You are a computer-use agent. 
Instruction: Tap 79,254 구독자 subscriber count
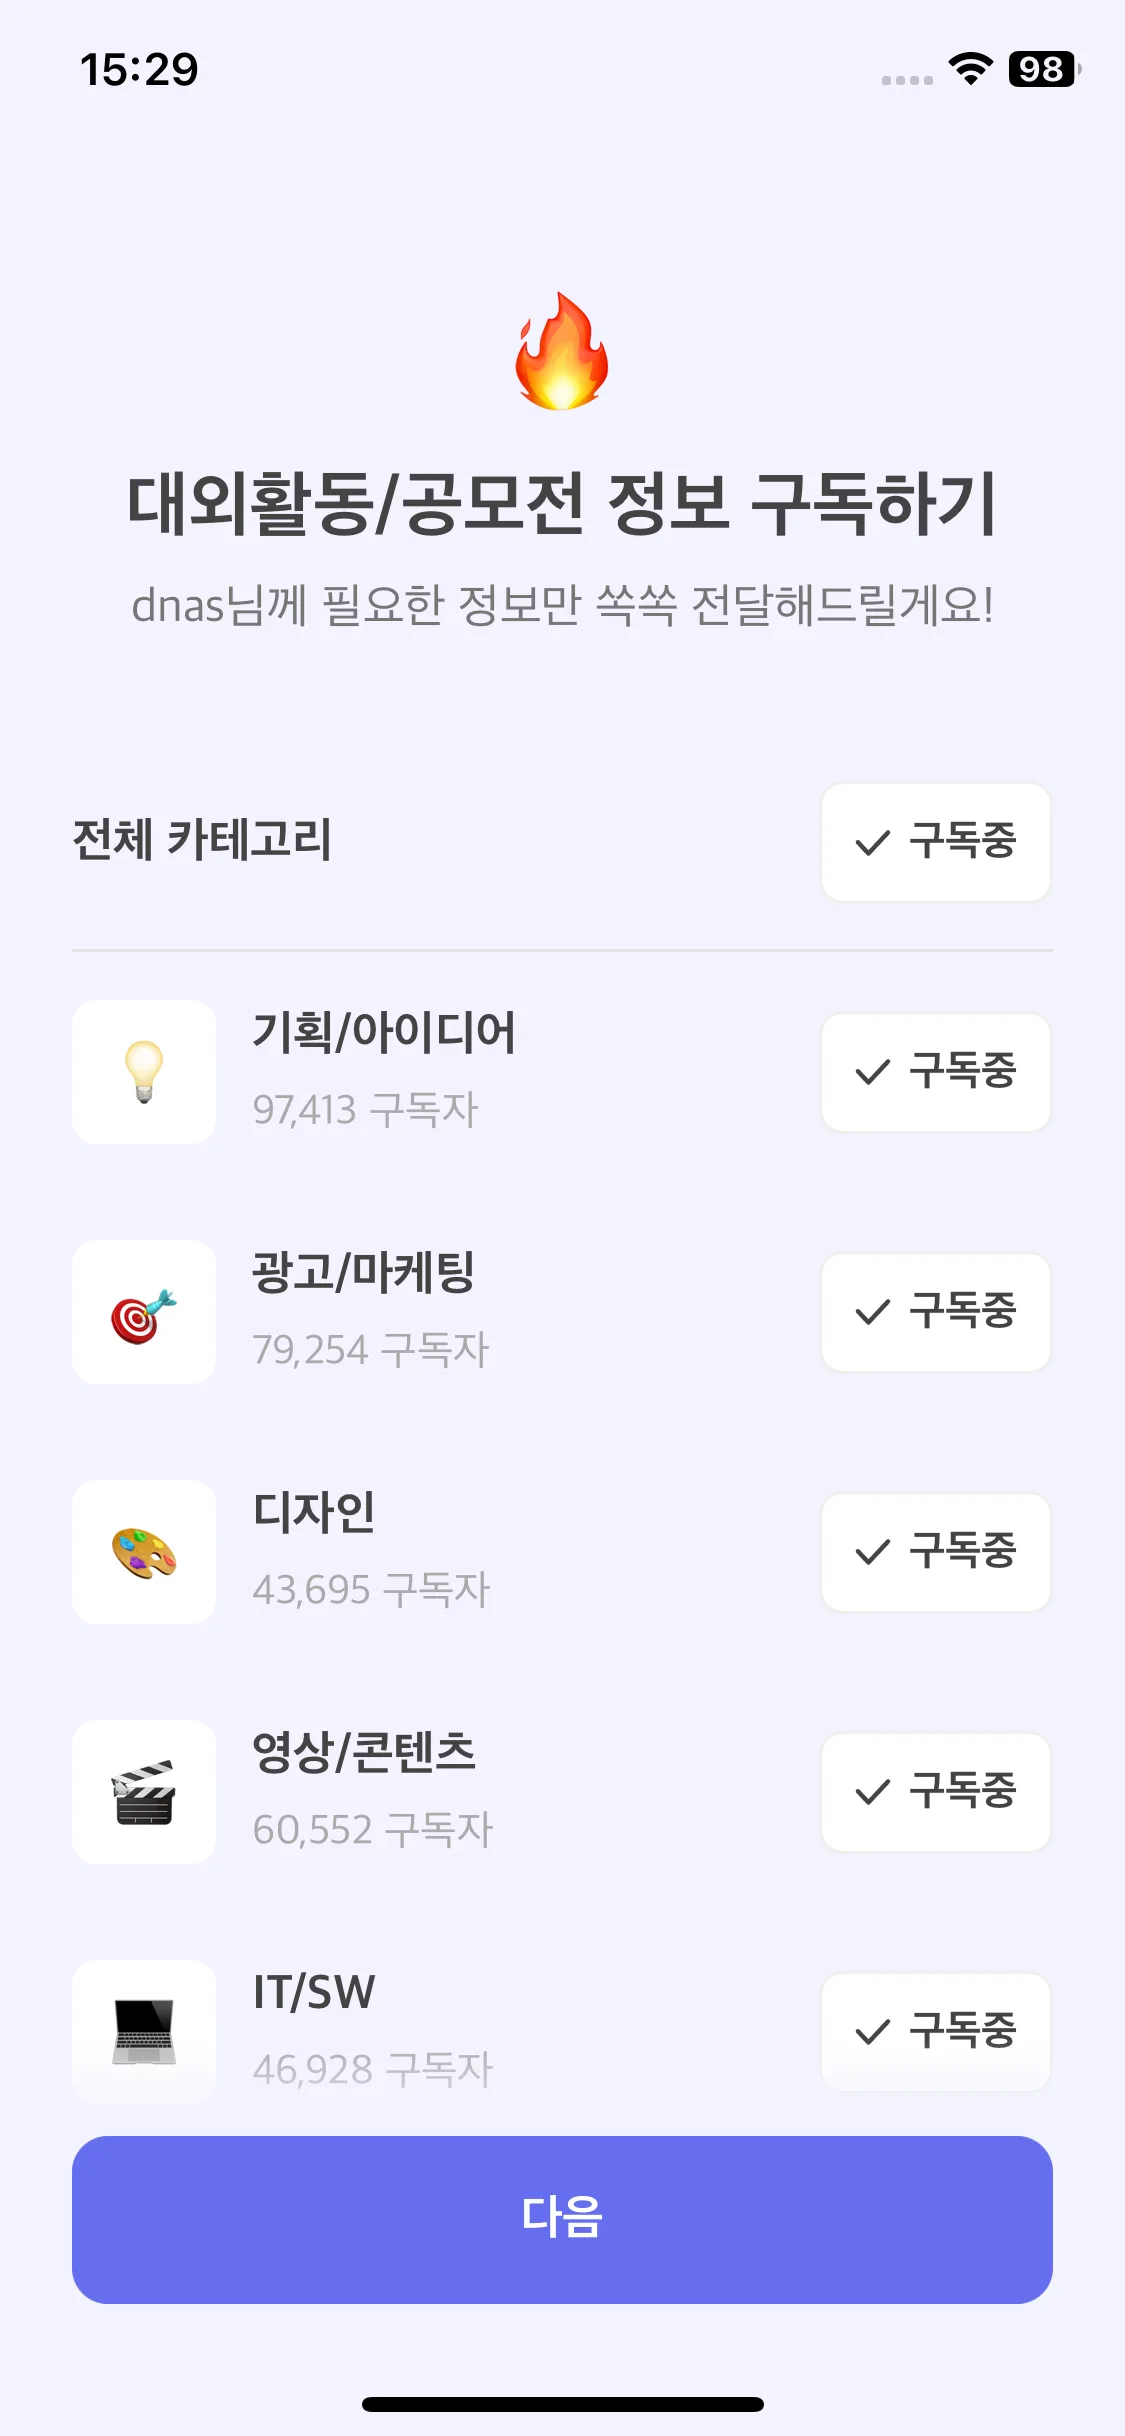(x=371, y=1350)
